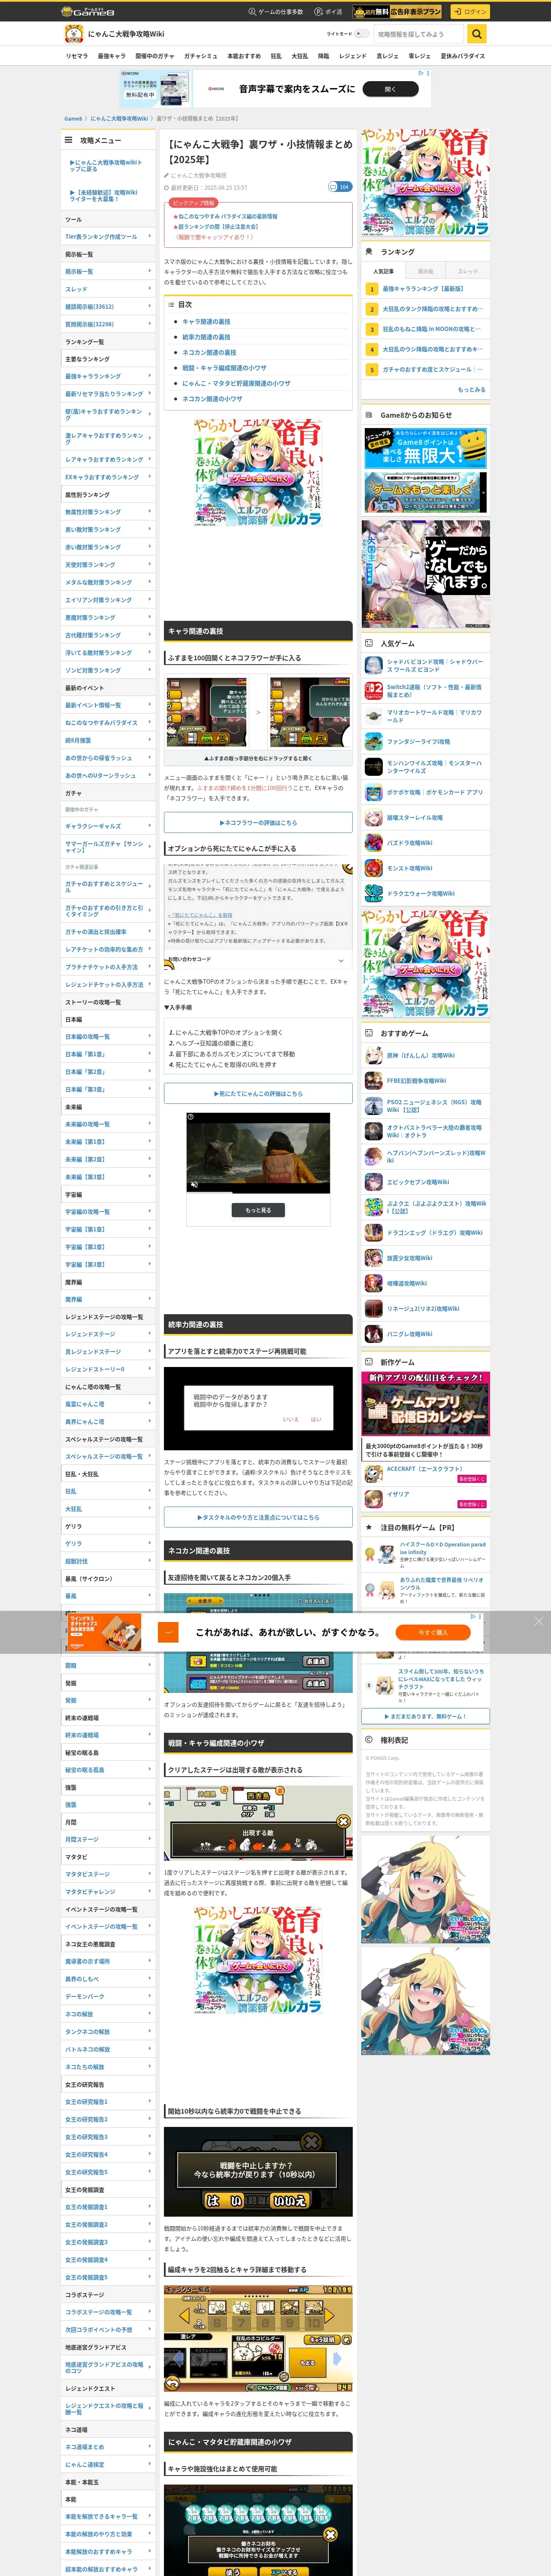Expand 黒い敵対策ランキング sidebar item
Screen dimensions: 551x2576
tap(108, 529)
